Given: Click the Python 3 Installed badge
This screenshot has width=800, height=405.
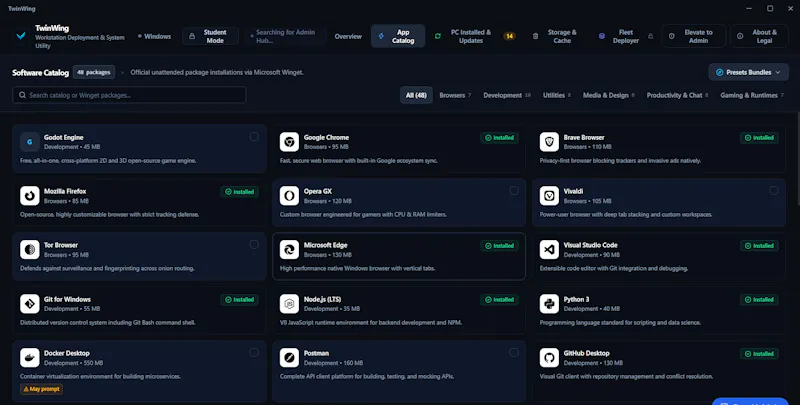Looking at the screenshot, I should point(759,300).
